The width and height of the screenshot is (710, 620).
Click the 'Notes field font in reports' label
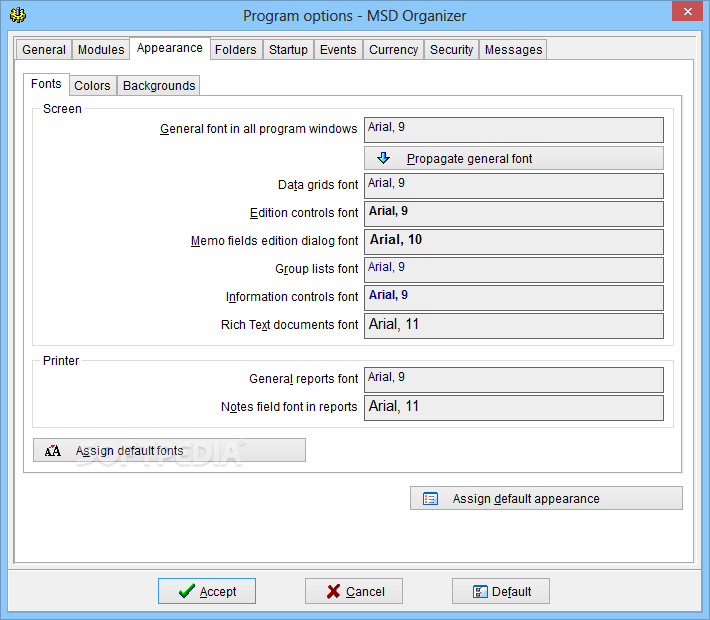tap(289, 407)
